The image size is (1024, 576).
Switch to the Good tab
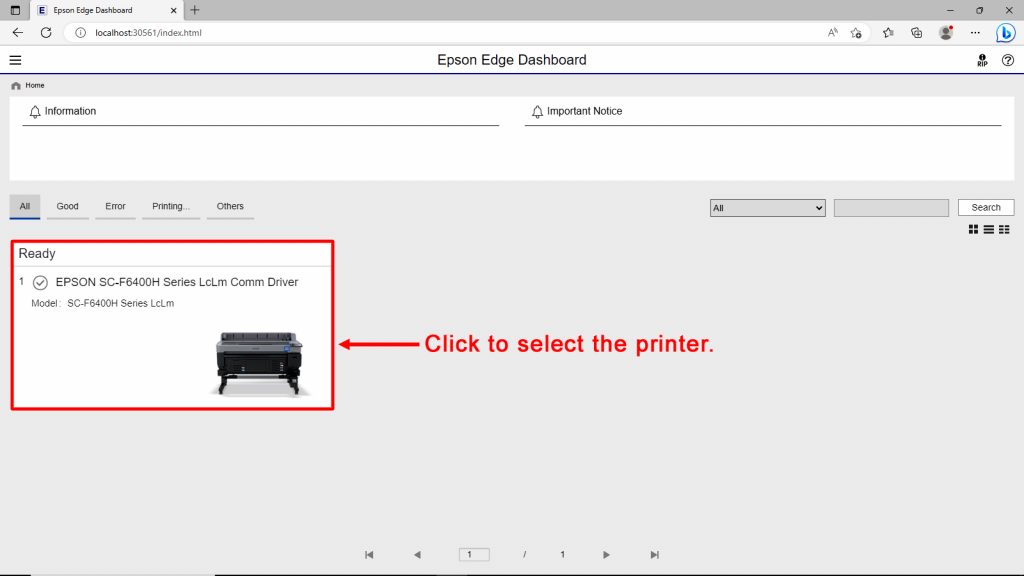point(67,206)
